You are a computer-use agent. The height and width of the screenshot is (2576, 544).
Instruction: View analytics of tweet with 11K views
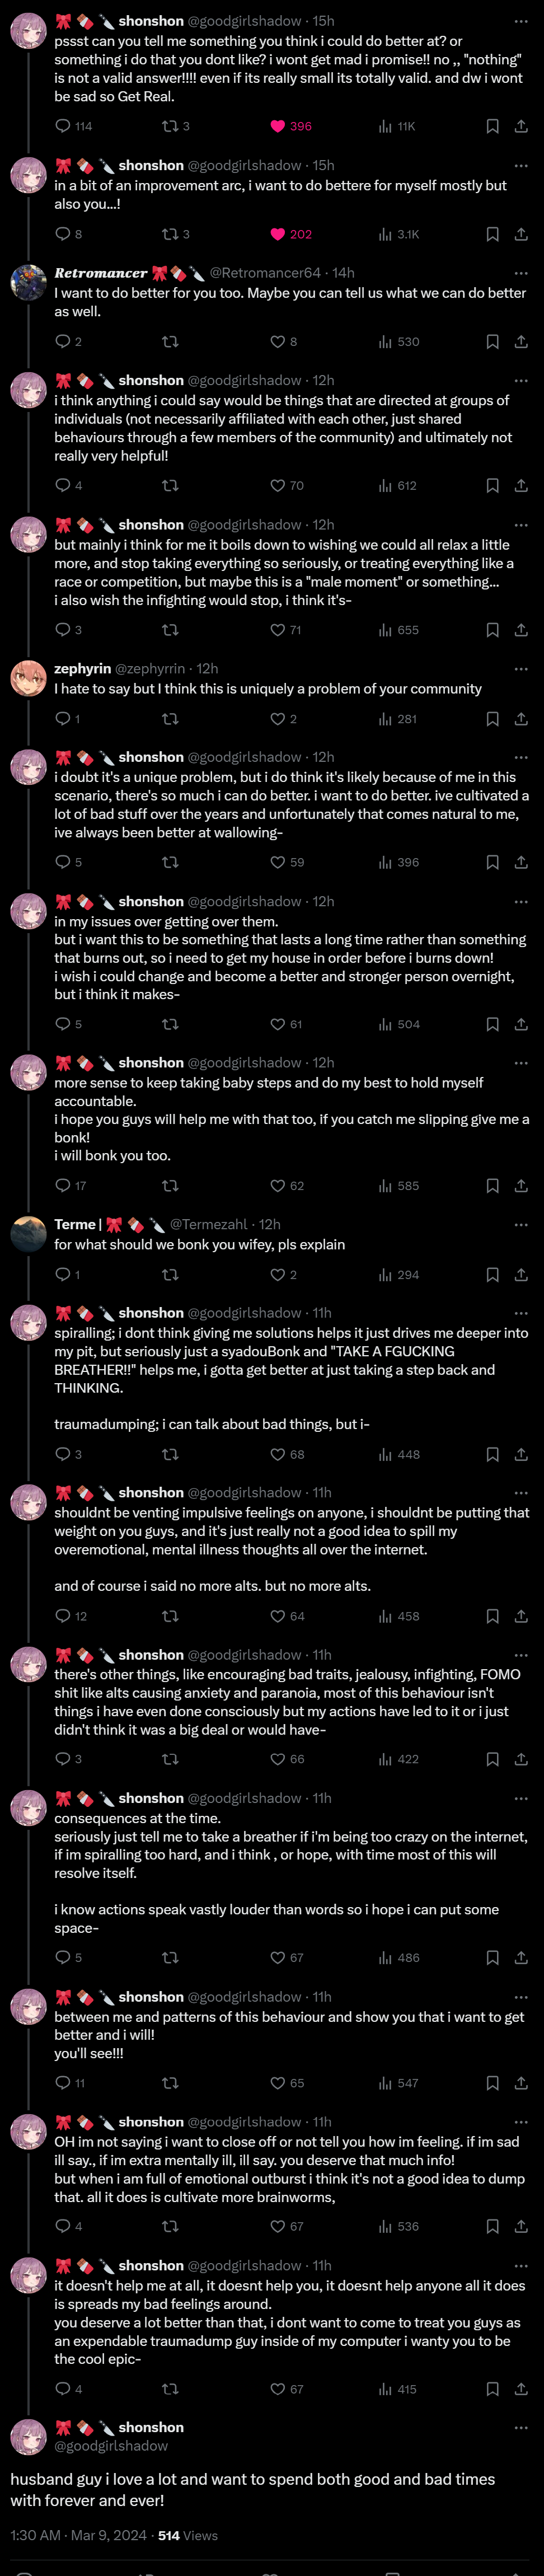point(397,126)
